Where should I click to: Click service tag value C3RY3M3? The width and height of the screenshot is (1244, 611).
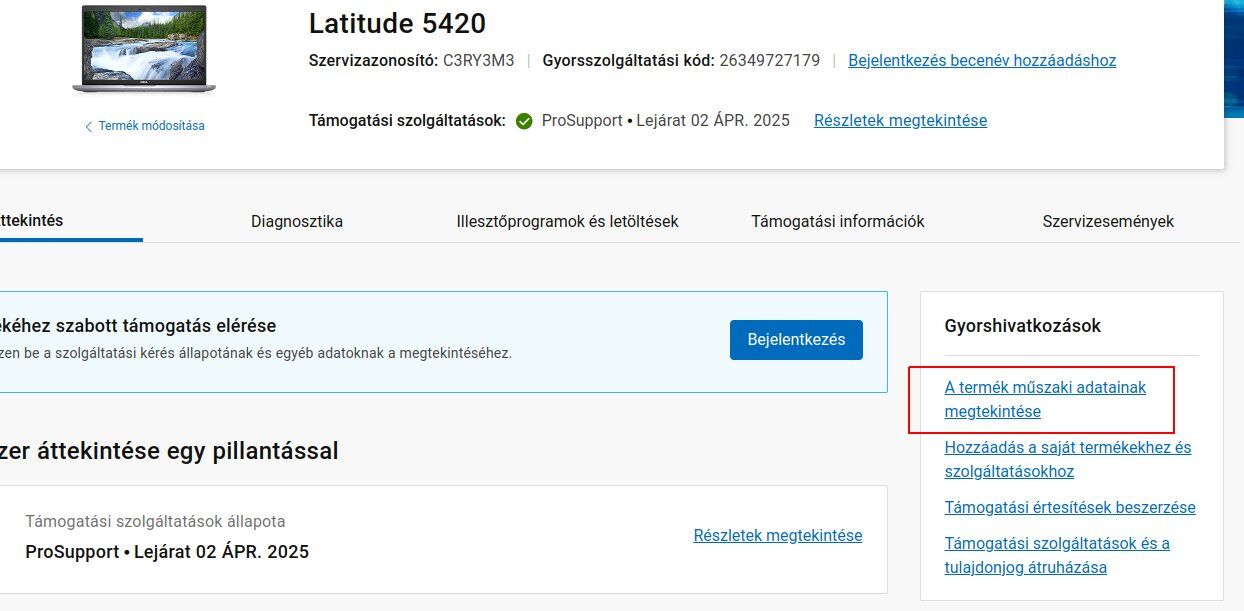[478, 60]
